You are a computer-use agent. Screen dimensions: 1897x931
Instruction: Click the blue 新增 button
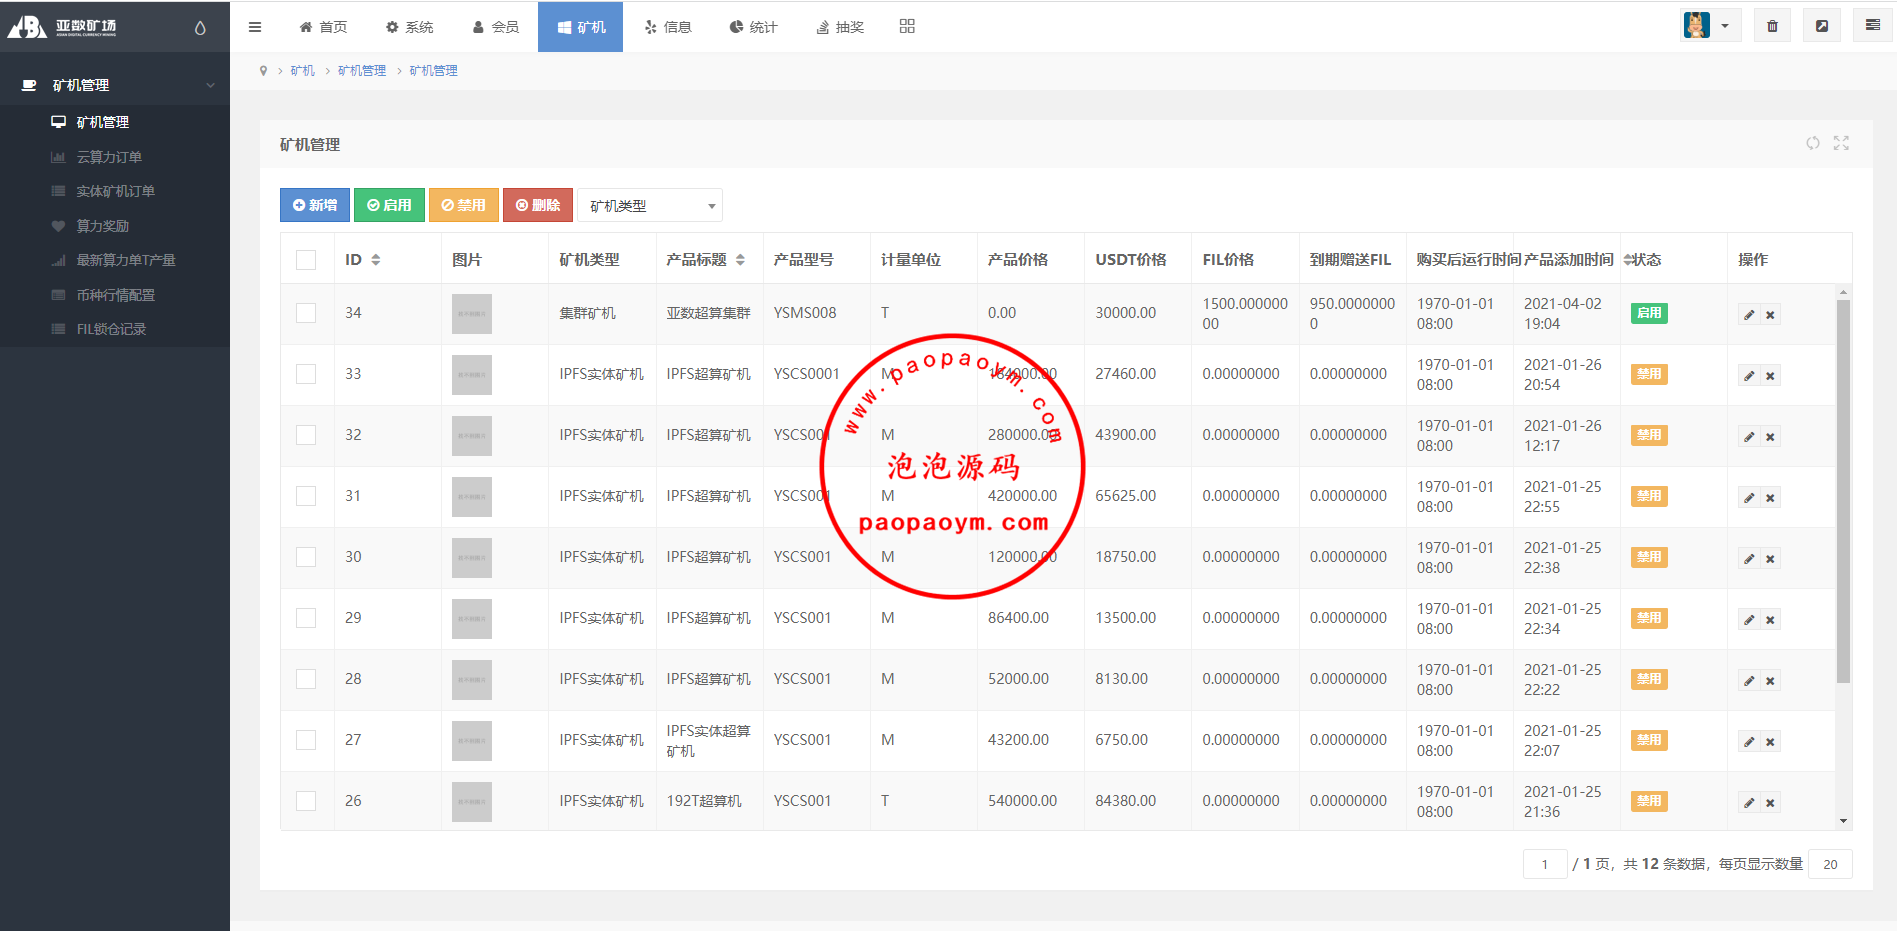point(315,205)
